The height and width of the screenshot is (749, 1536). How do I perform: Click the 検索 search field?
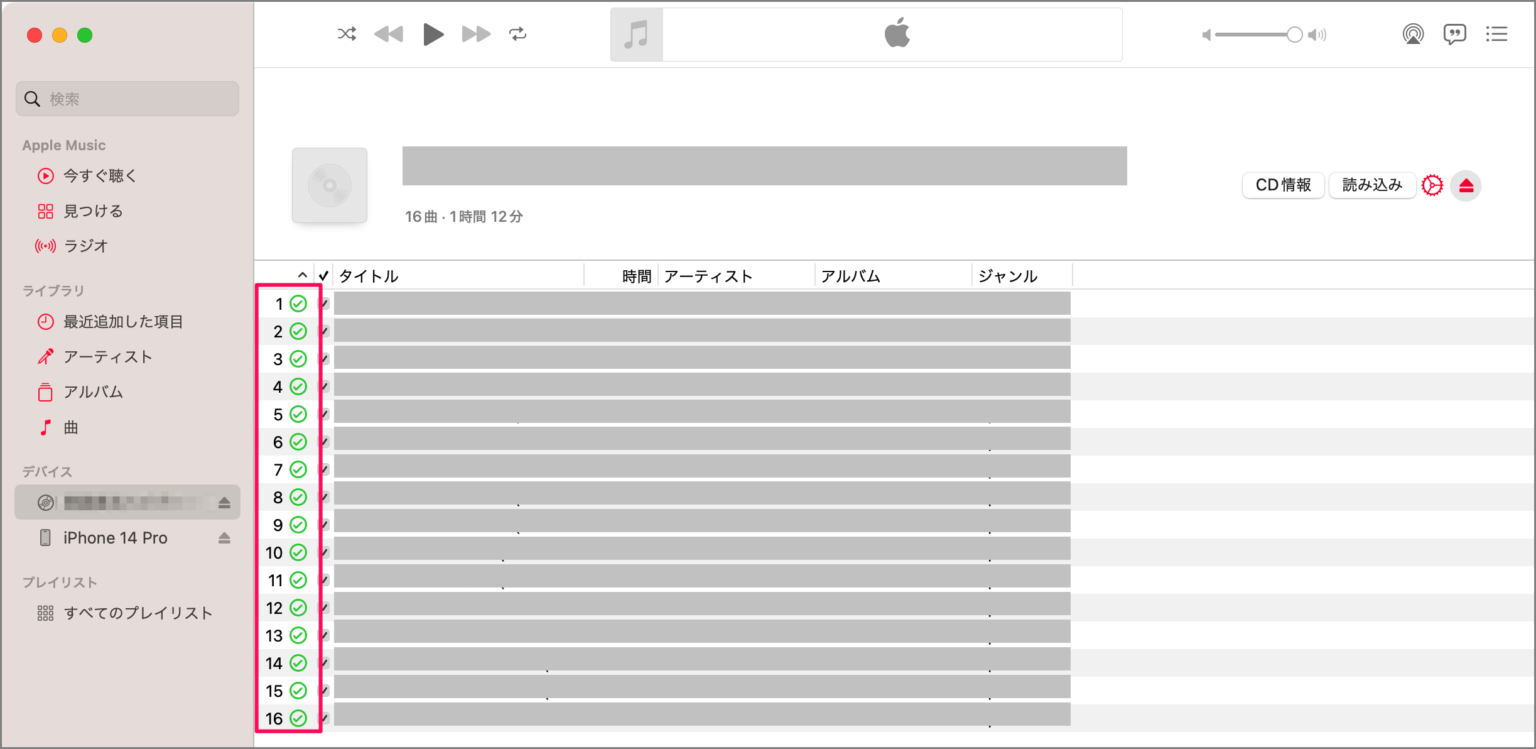(x=127, y=98)
